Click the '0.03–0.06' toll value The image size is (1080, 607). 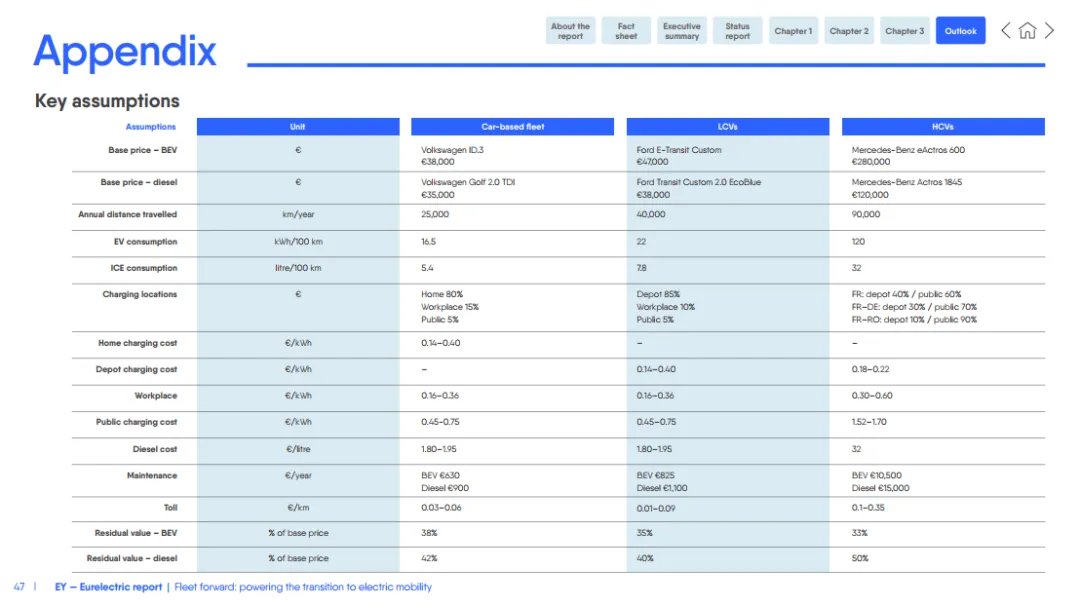coord(441,508)
